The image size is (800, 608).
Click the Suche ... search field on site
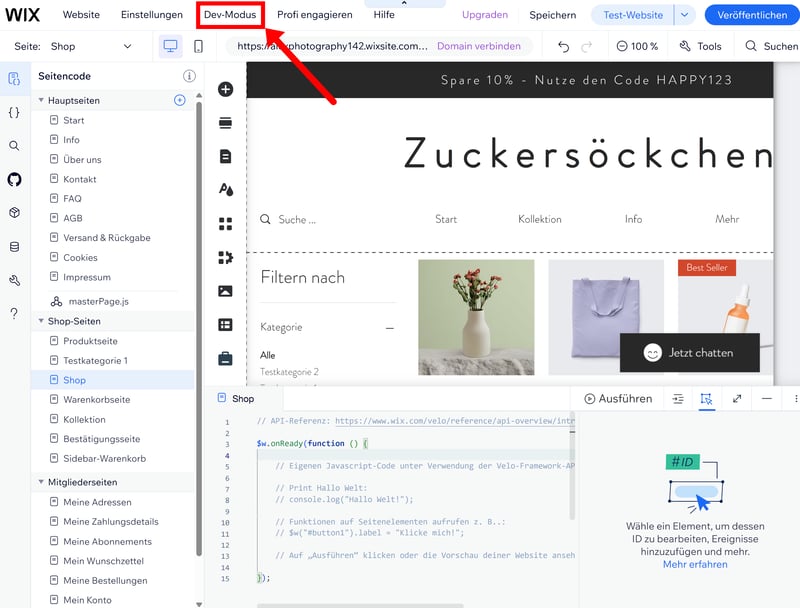(x=288, y=220)
